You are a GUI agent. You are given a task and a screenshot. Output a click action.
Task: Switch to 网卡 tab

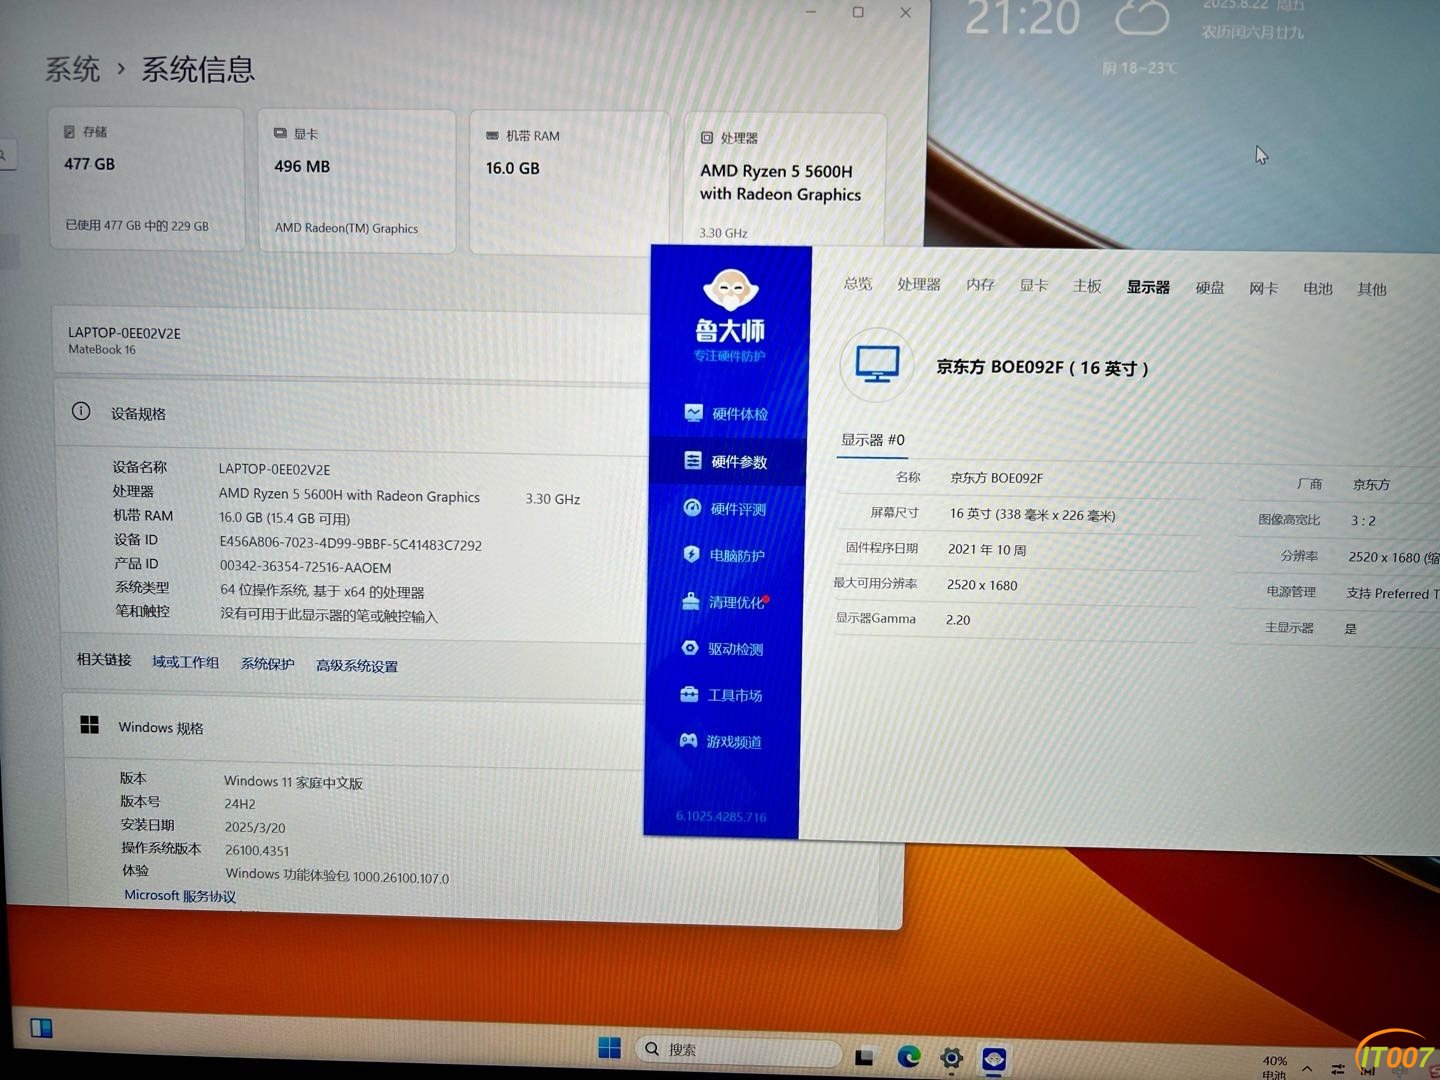[1263, 288]
